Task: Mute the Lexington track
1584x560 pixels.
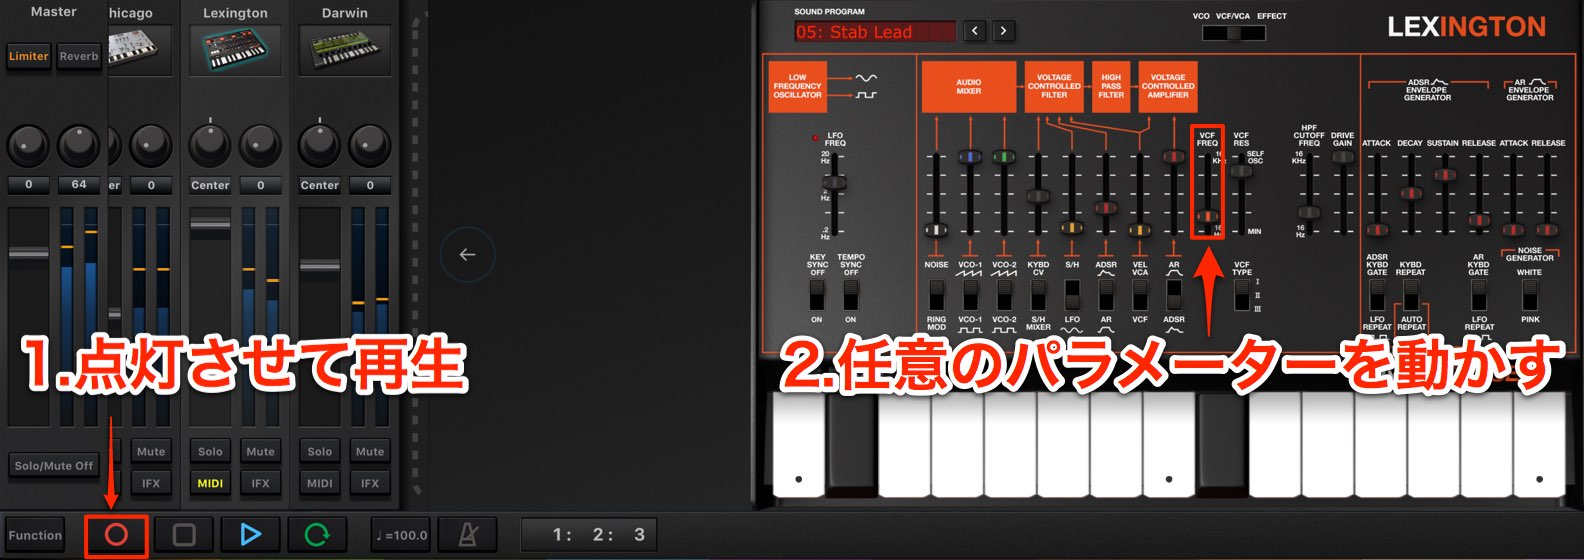Action: 260,452
